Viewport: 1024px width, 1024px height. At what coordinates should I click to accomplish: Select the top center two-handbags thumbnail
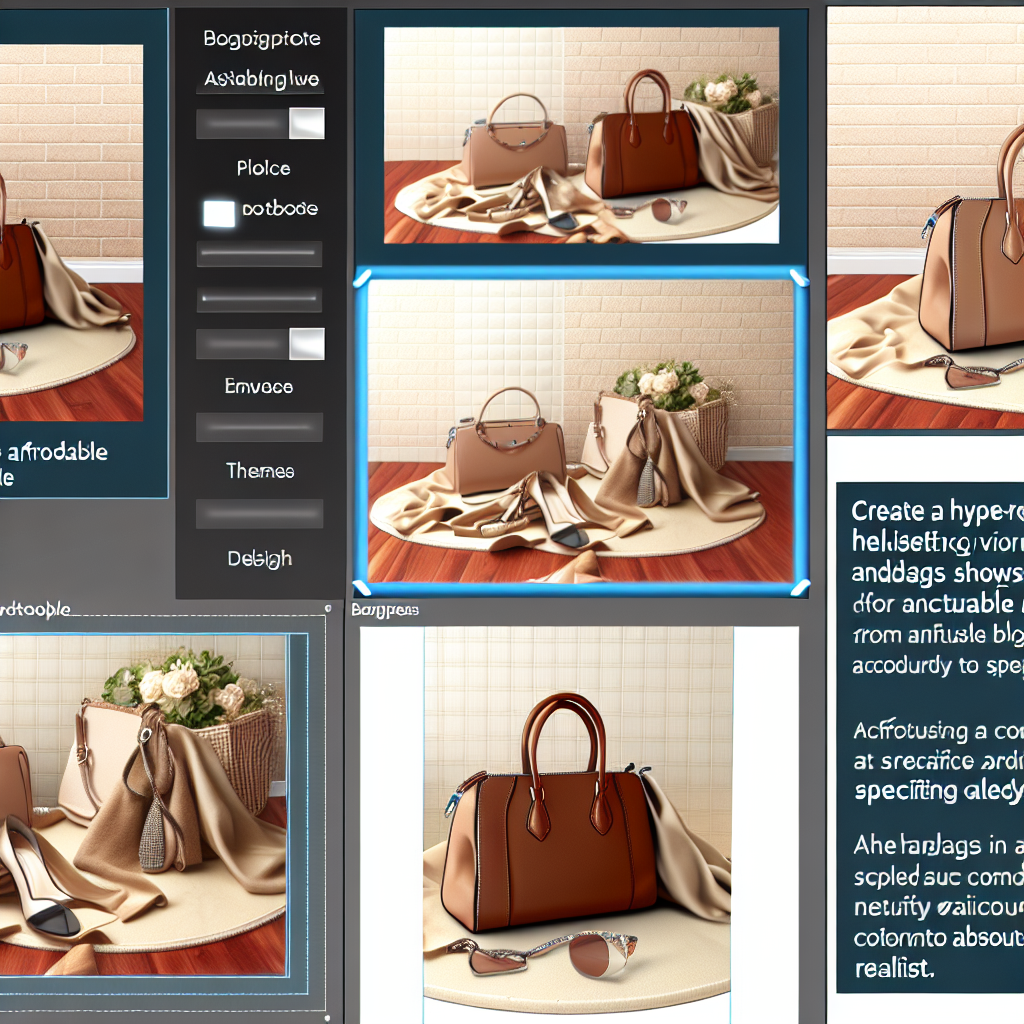(581, 135)
